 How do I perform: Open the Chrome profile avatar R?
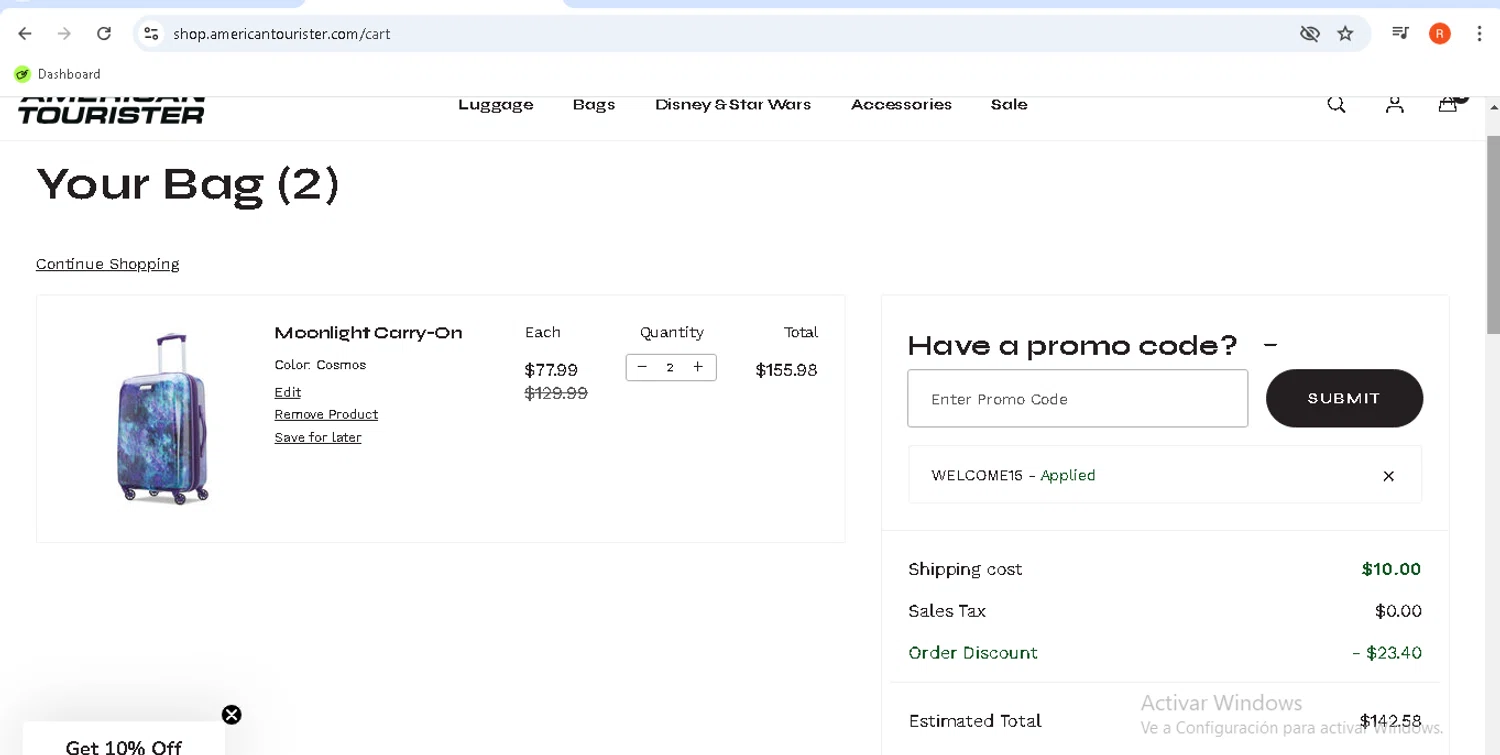point(1440,34)
